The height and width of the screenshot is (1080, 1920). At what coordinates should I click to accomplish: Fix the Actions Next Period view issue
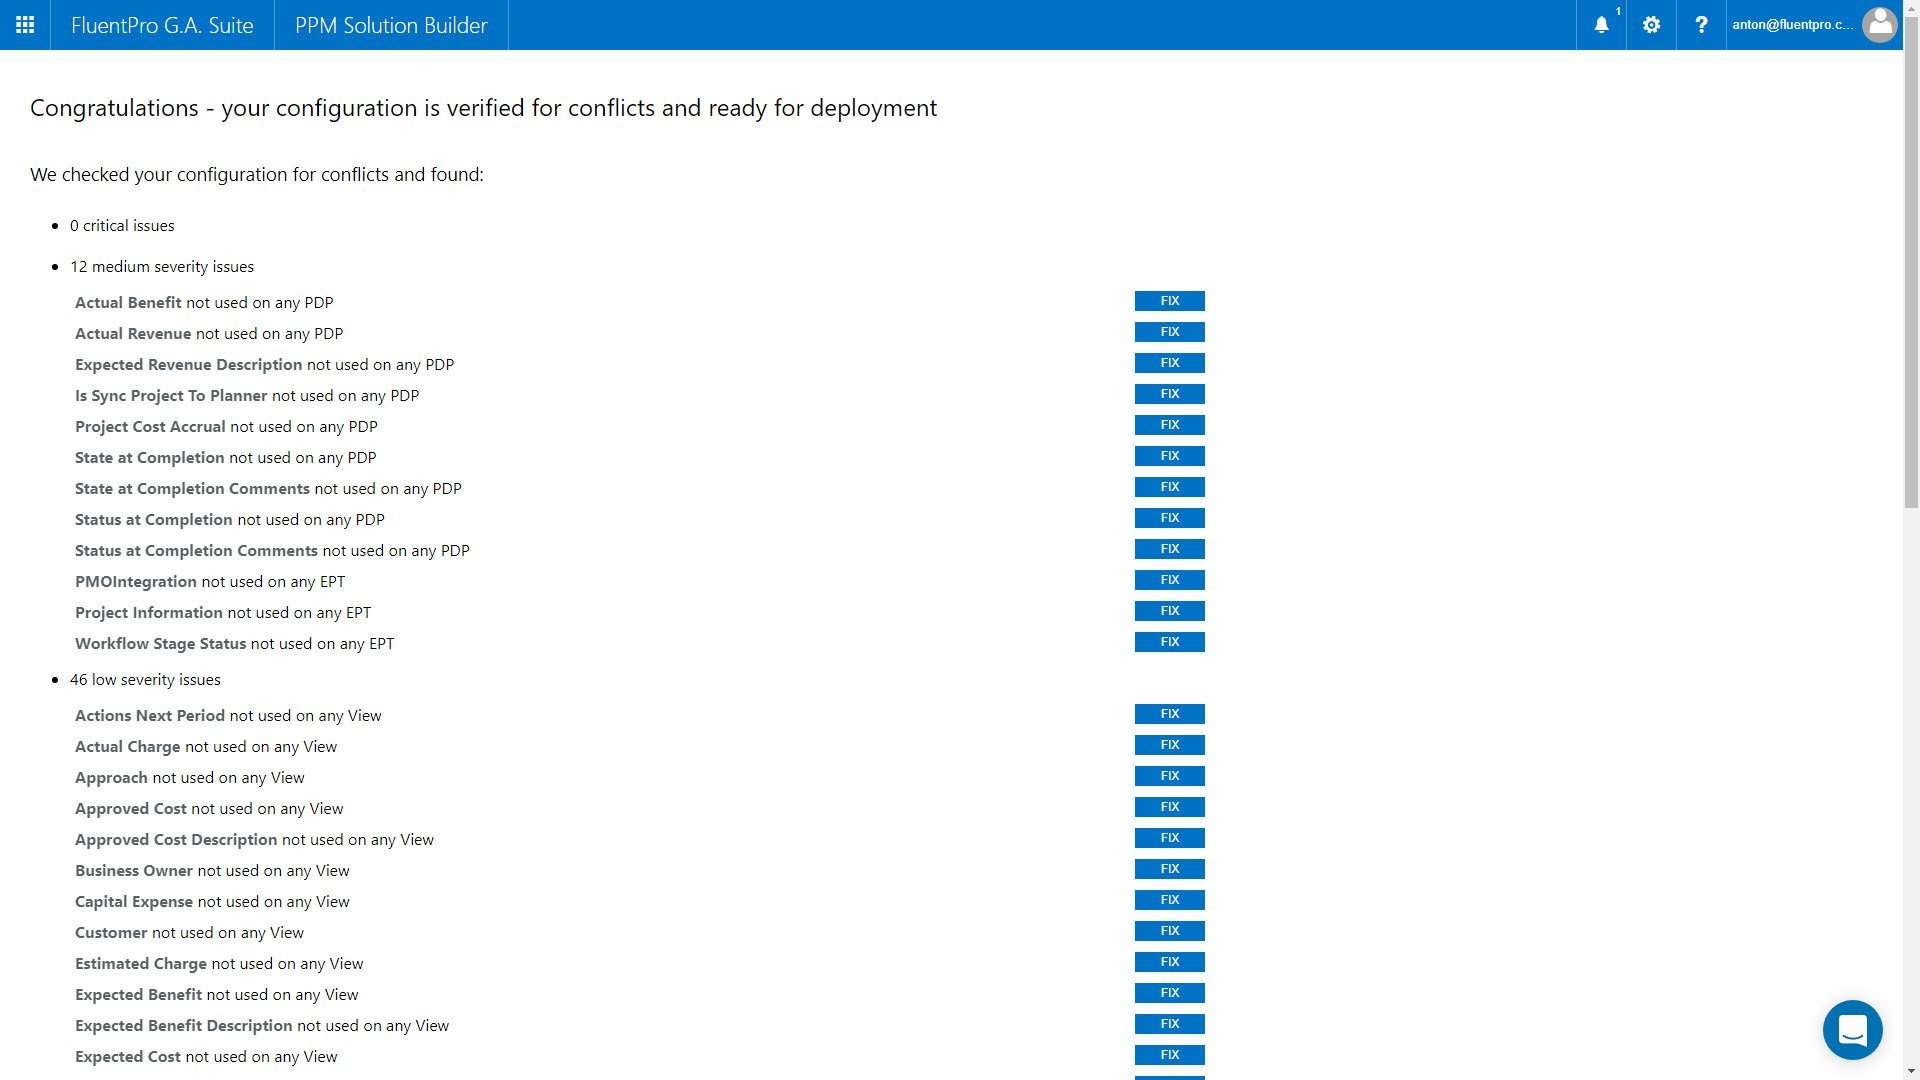[x=1169, y=713]
